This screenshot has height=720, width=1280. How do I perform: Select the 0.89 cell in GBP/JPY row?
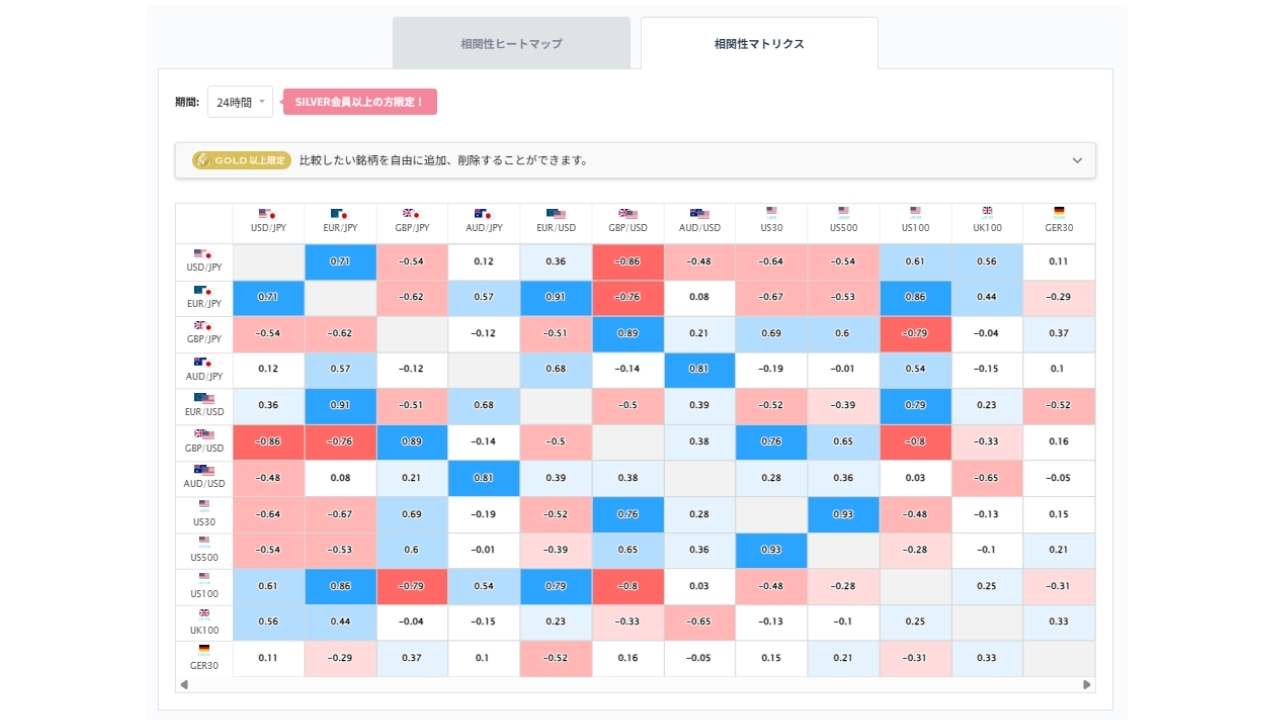coord(628,334)
